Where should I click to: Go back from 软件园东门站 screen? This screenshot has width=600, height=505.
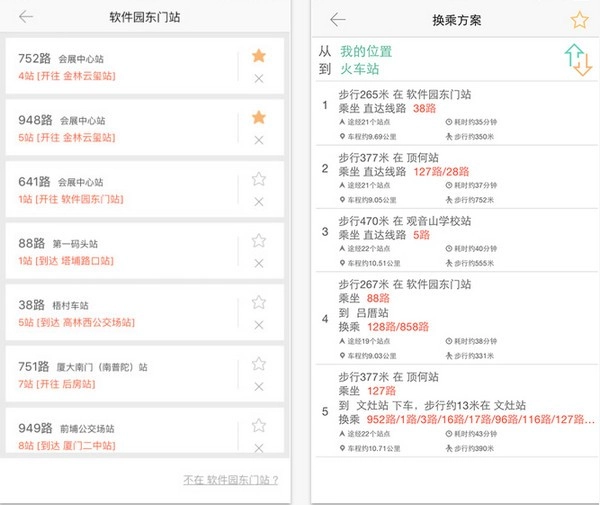click(26, 17)
